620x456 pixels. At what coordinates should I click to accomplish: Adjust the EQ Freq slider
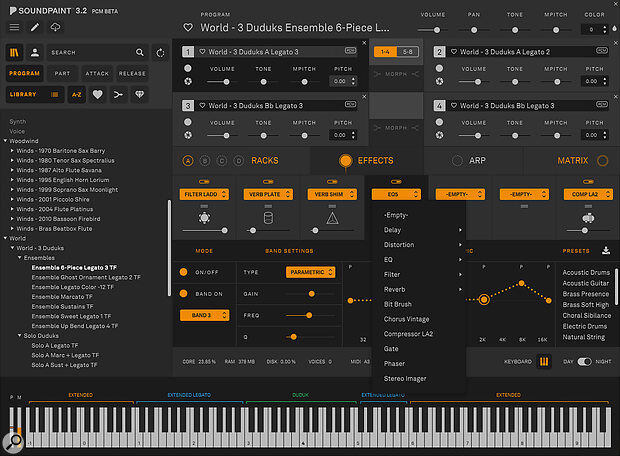310,315
